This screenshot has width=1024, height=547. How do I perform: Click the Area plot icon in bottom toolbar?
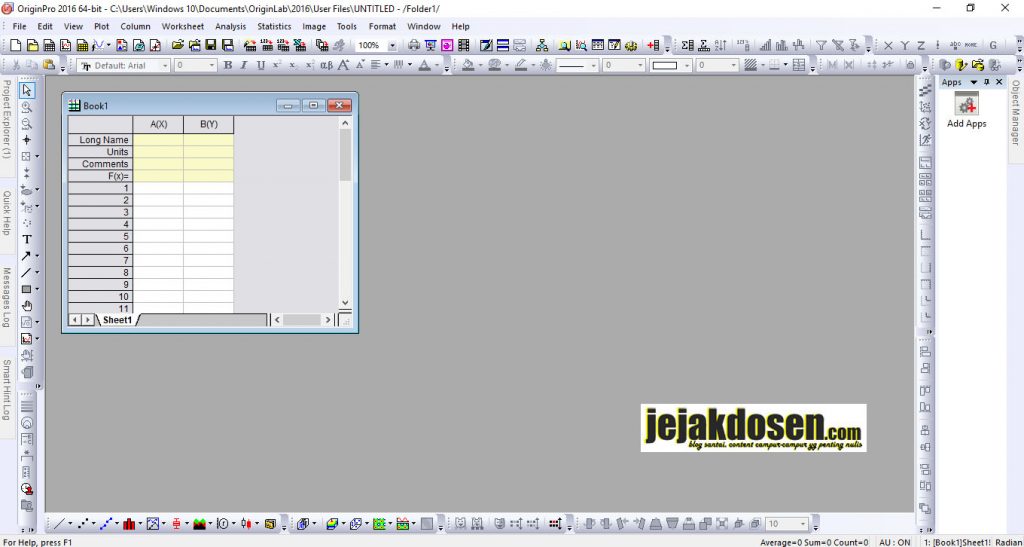click(200, 524)
